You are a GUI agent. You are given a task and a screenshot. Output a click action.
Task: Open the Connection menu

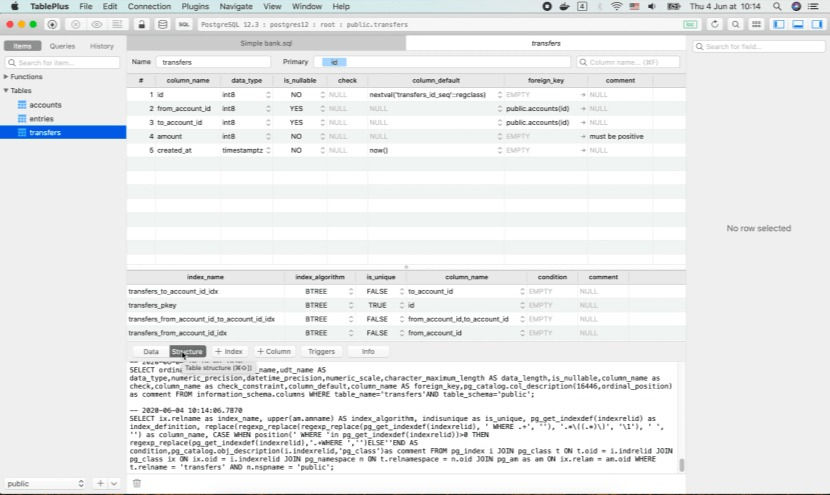[x=149, y=6]
